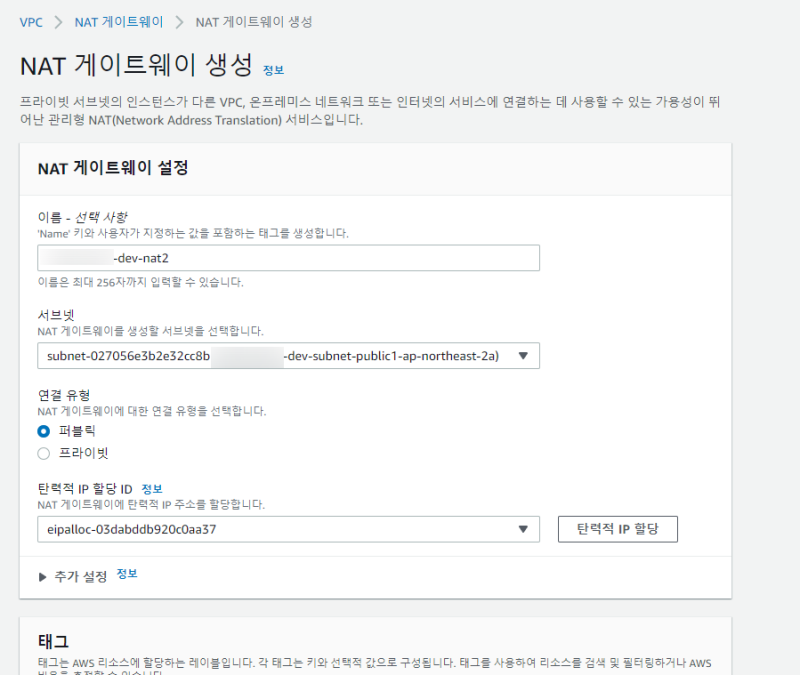Go to the NAT 게이트웨이 breadcrumb link
Image resolution: width=800 pixels, height=675 pixels.
(x=119, y=21)
